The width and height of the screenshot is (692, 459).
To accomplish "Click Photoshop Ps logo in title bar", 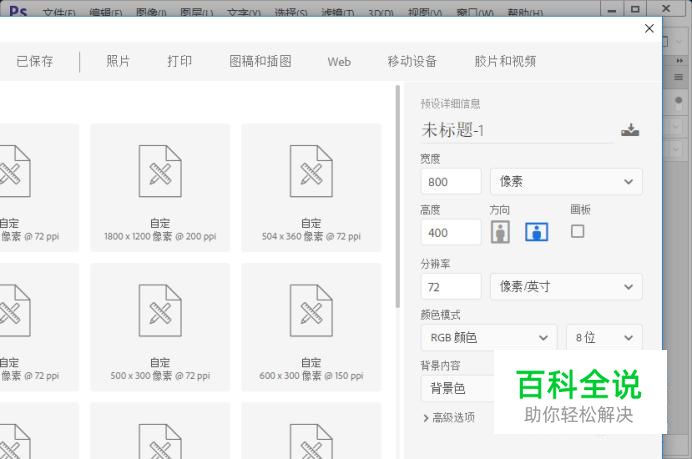I will click(x=18, y=11).
